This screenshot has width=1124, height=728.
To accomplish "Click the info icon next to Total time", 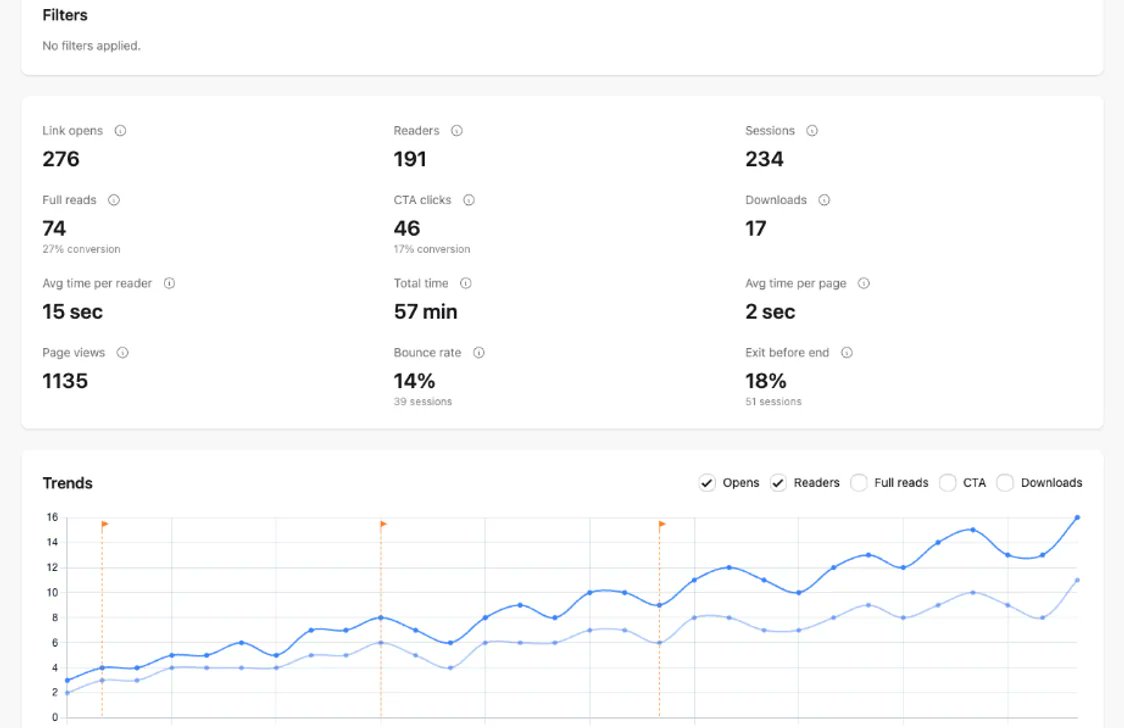I will point(466,283).
